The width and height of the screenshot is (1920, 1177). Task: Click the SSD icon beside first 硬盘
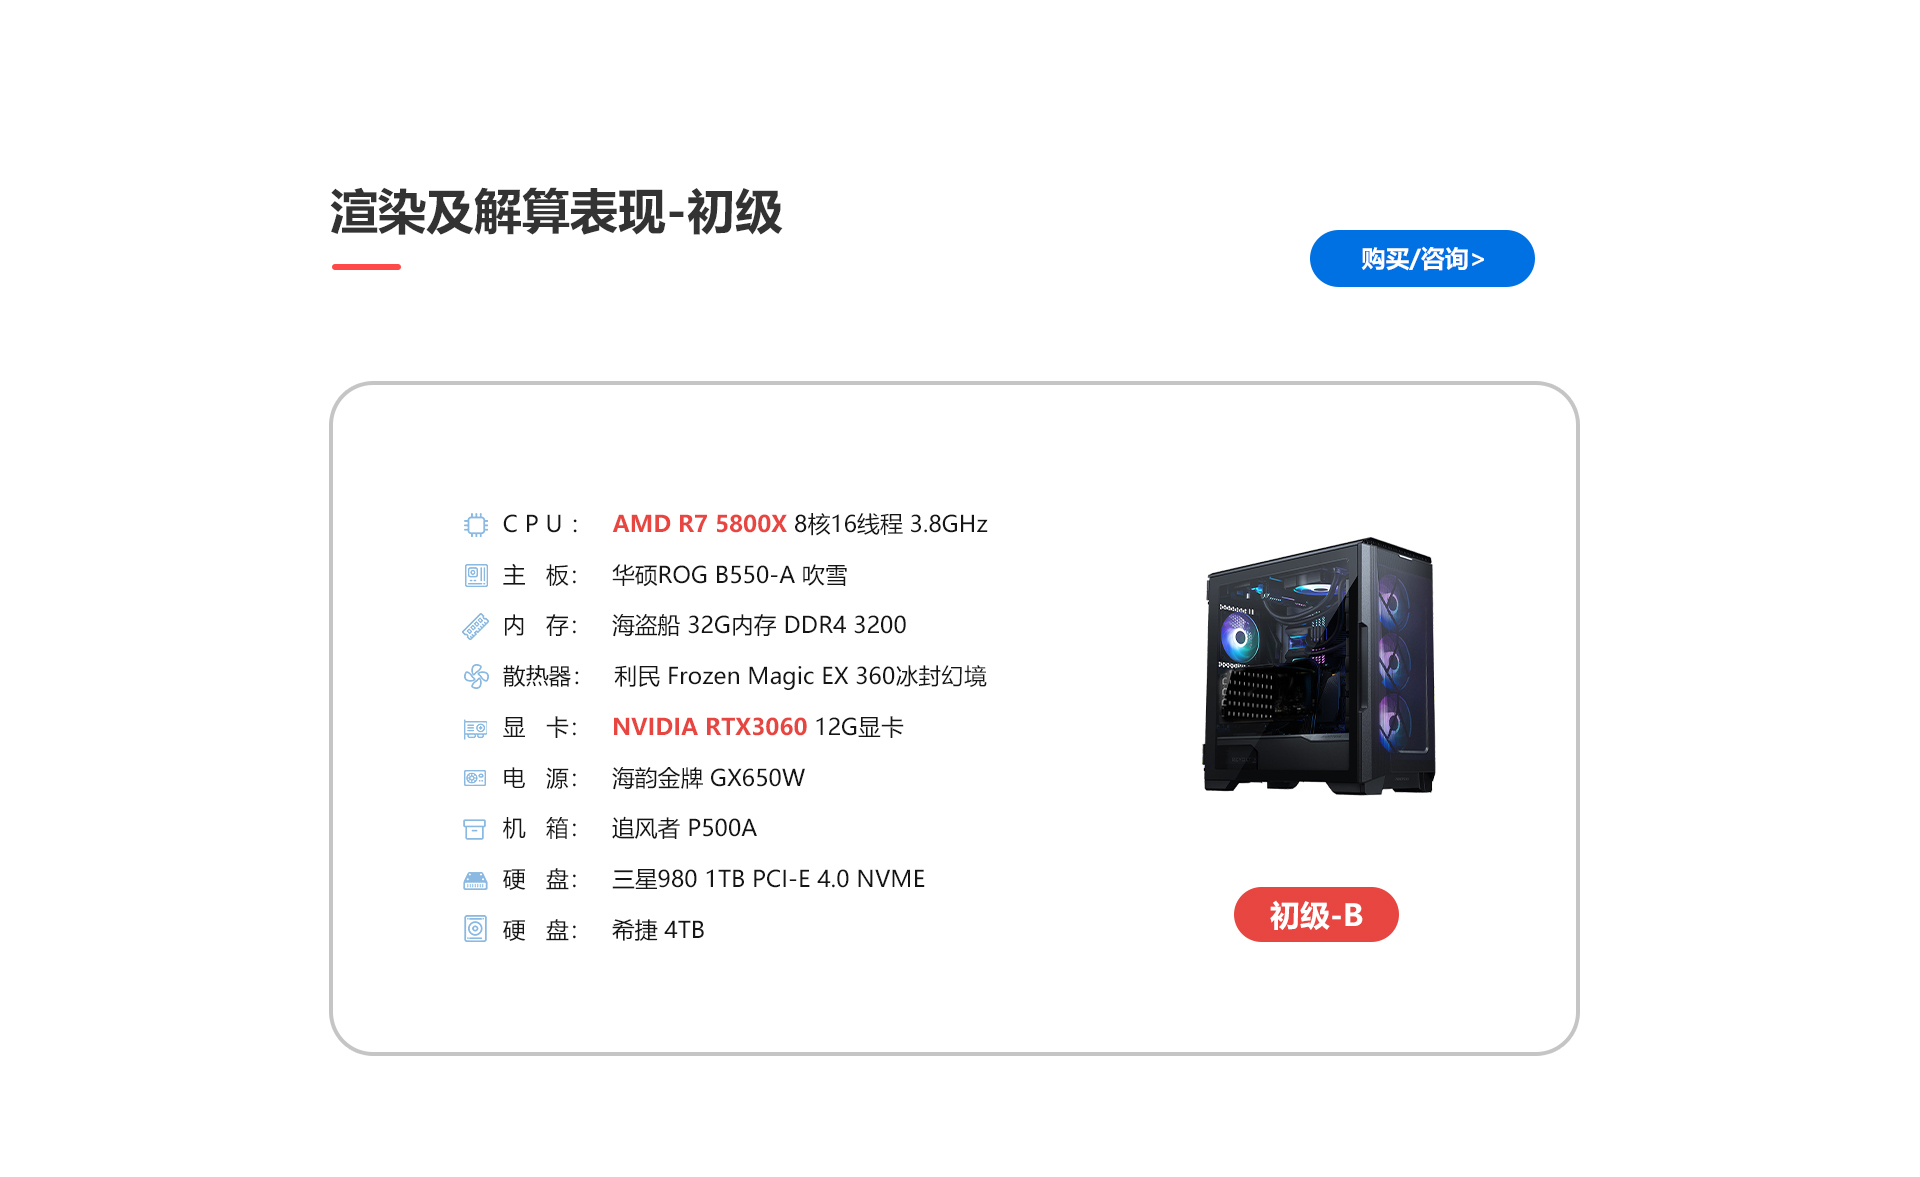[x=475, y=881]
